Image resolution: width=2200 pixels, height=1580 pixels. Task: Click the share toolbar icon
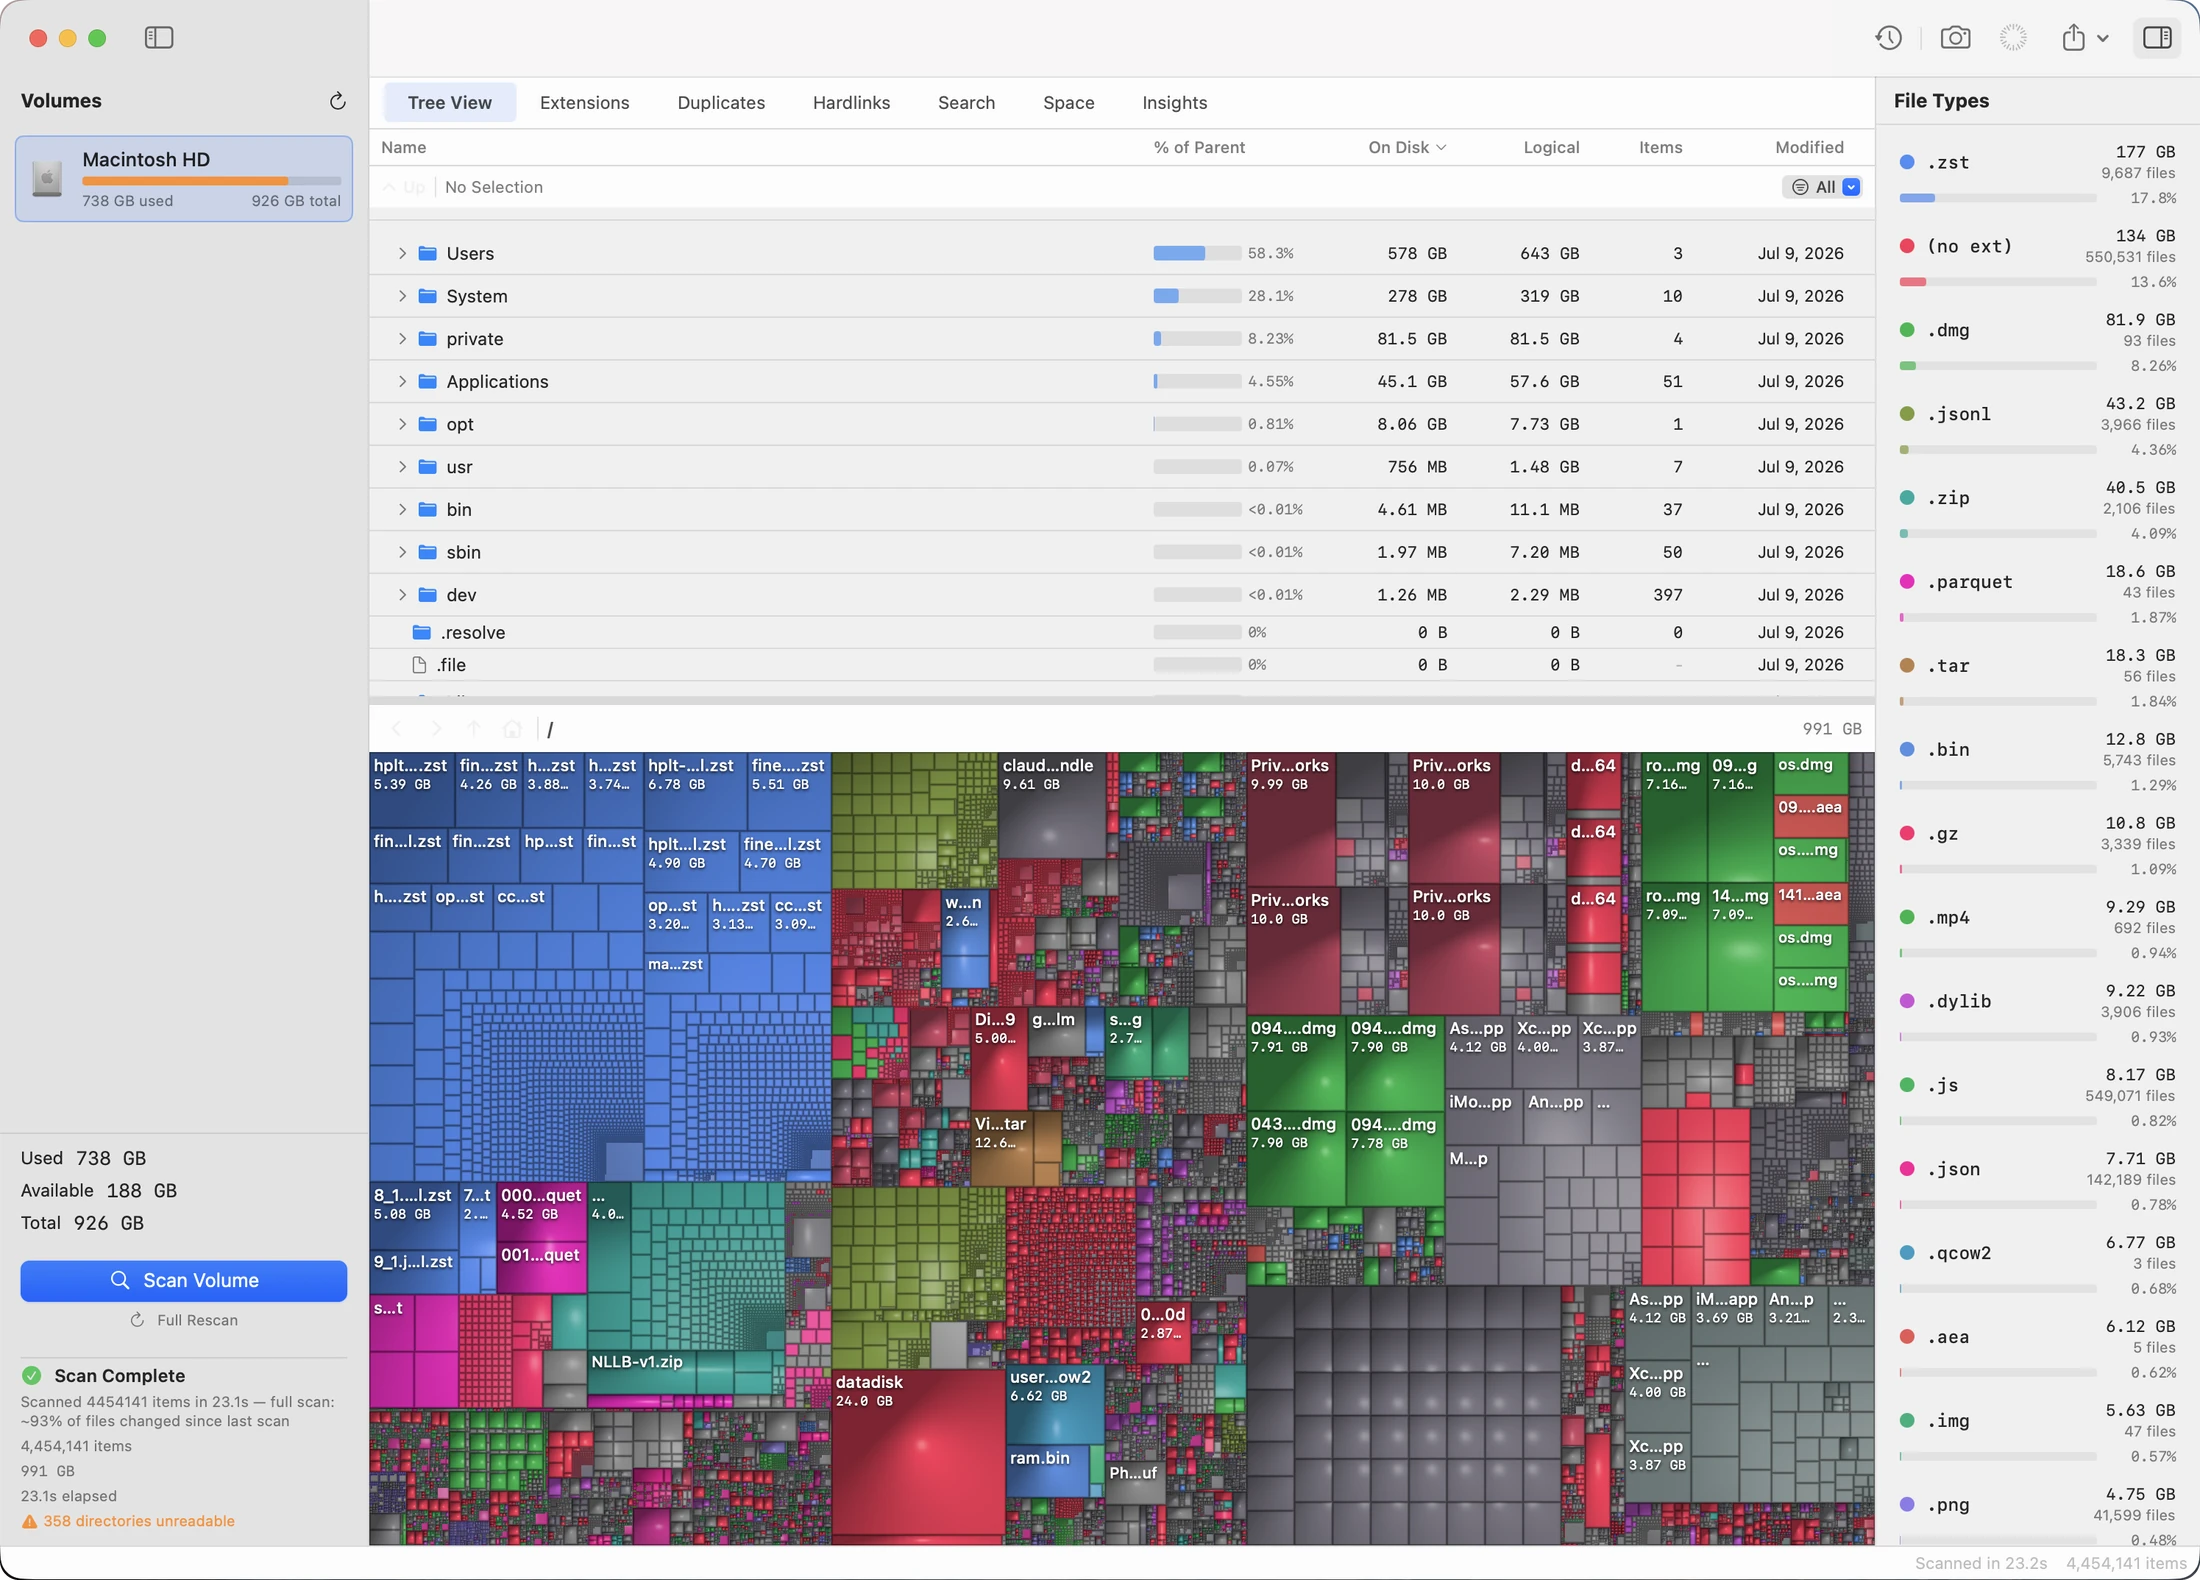tap(2074, 38)
